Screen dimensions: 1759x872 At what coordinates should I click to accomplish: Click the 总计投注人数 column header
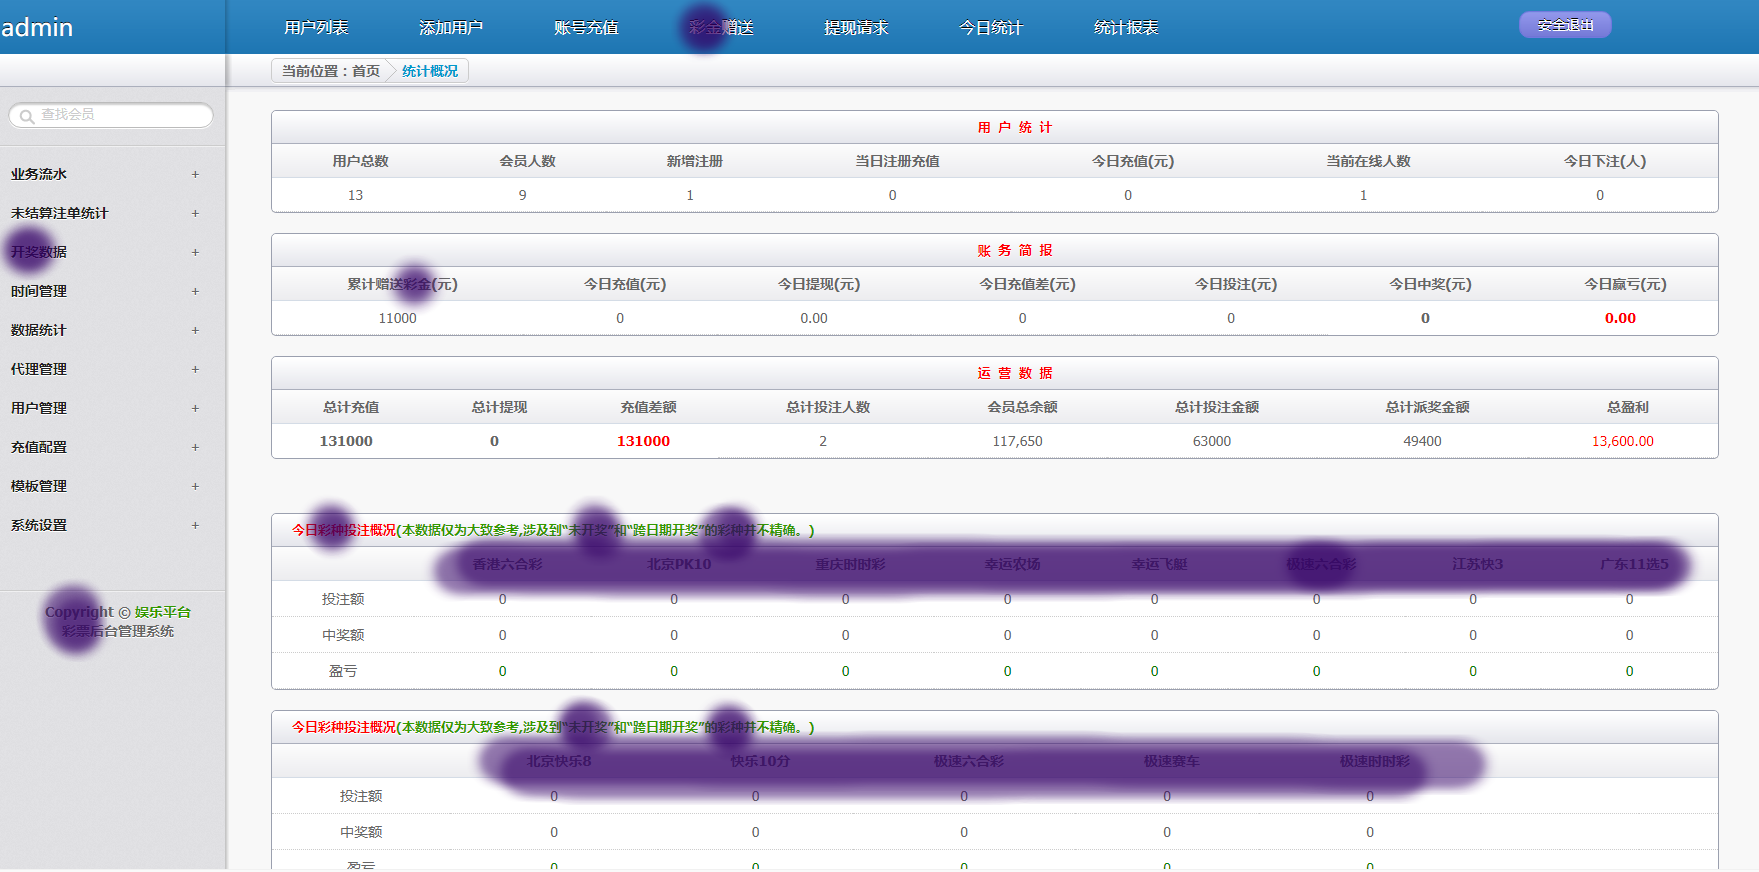(828, 407)
